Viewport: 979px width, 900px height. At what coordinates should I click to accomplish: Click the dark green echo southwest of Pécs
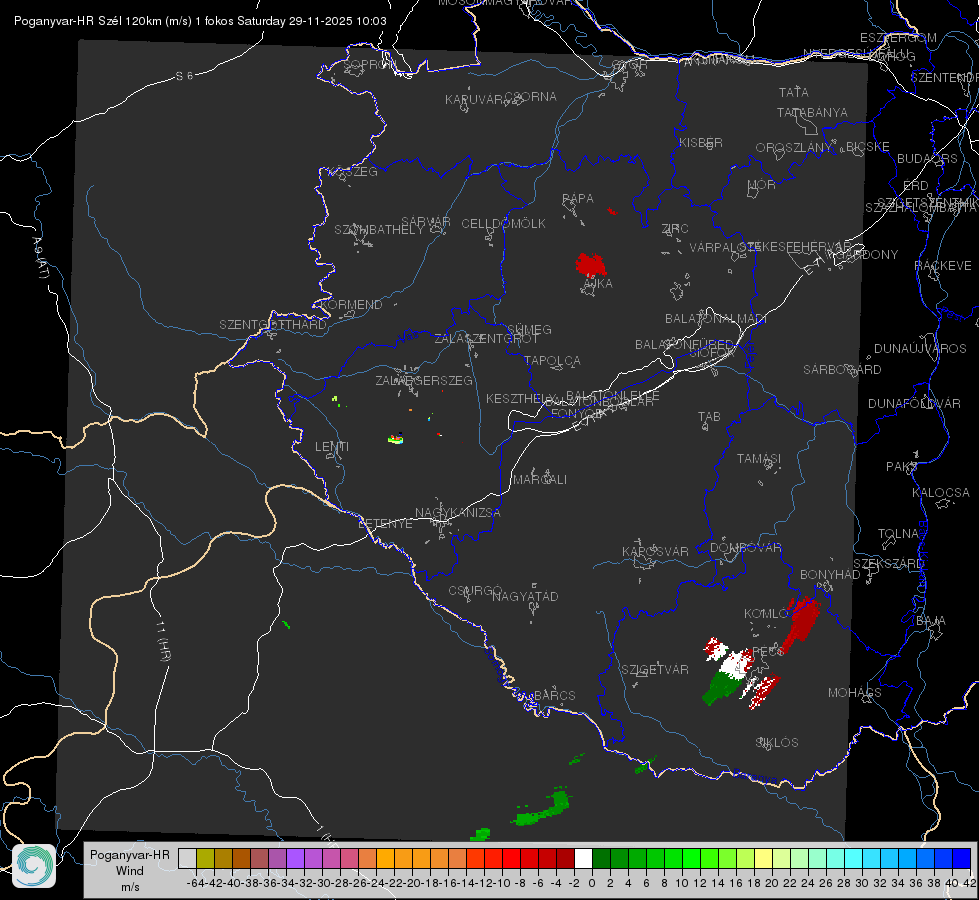[x=722, y=688]
